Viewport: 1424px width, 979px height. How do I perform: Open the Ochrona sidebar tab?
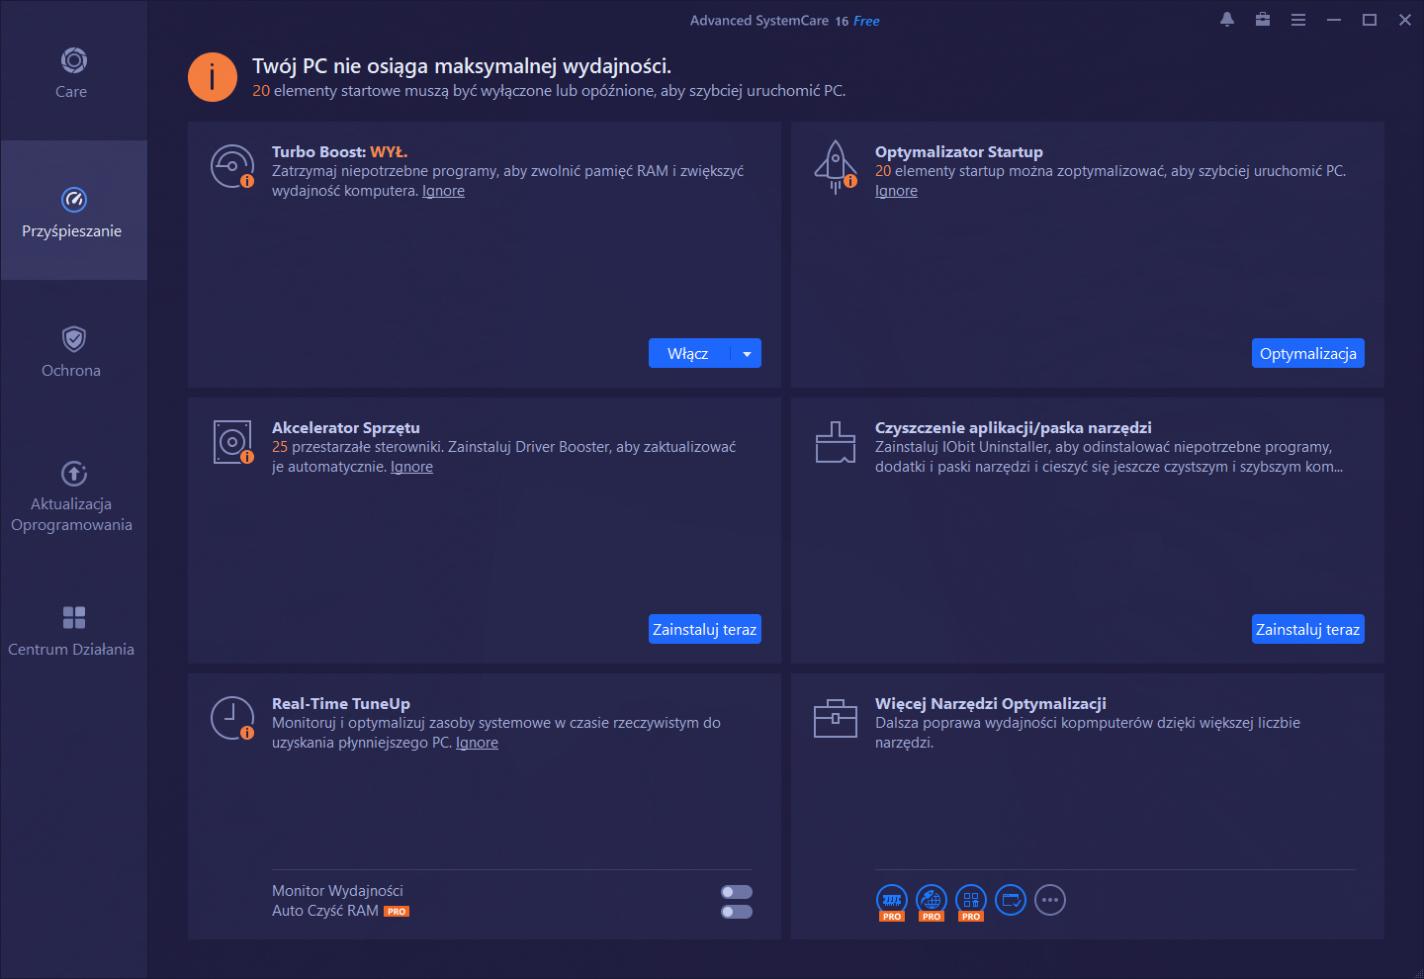point(72,351)
